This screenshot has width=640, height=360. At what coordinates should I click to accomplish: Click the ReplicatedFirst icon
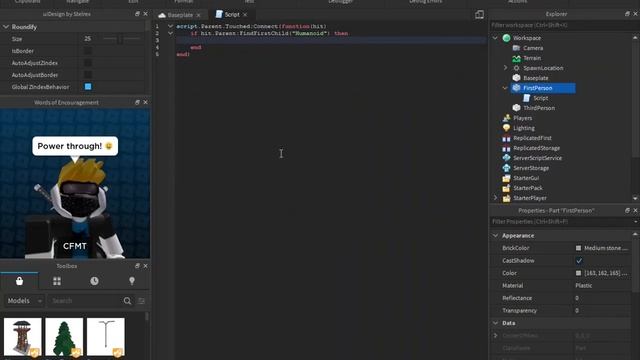[x=507, y=138]
